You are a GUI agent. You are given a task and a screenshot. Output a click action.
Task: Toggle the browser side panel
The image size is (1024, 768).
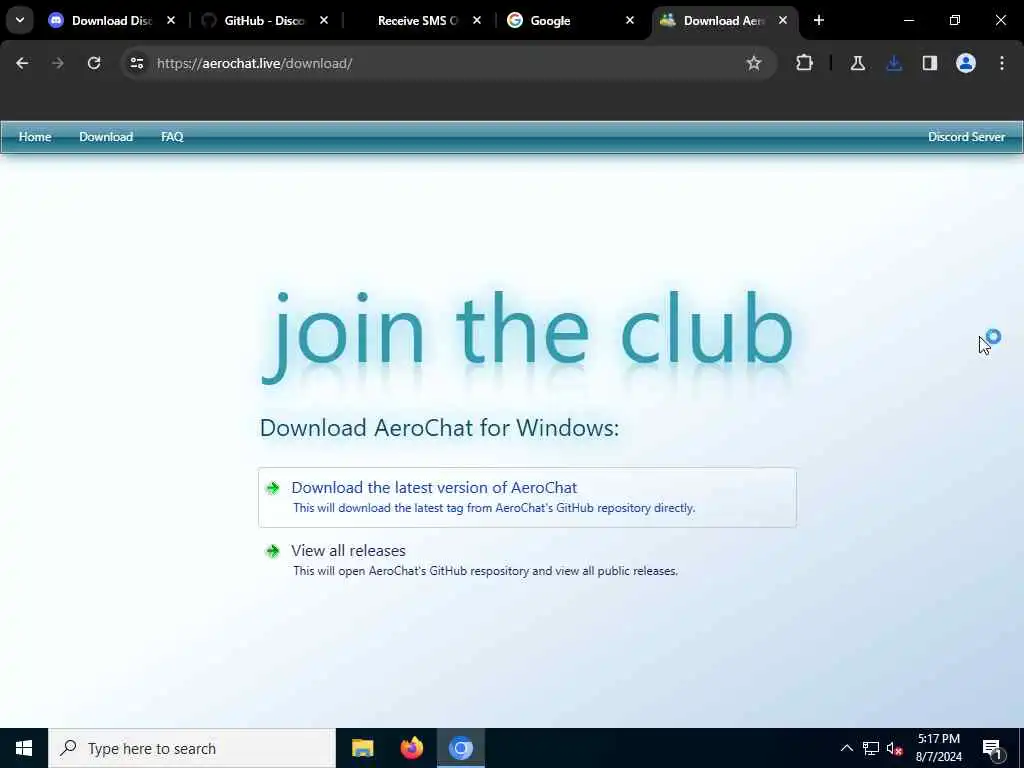(930, 63)
